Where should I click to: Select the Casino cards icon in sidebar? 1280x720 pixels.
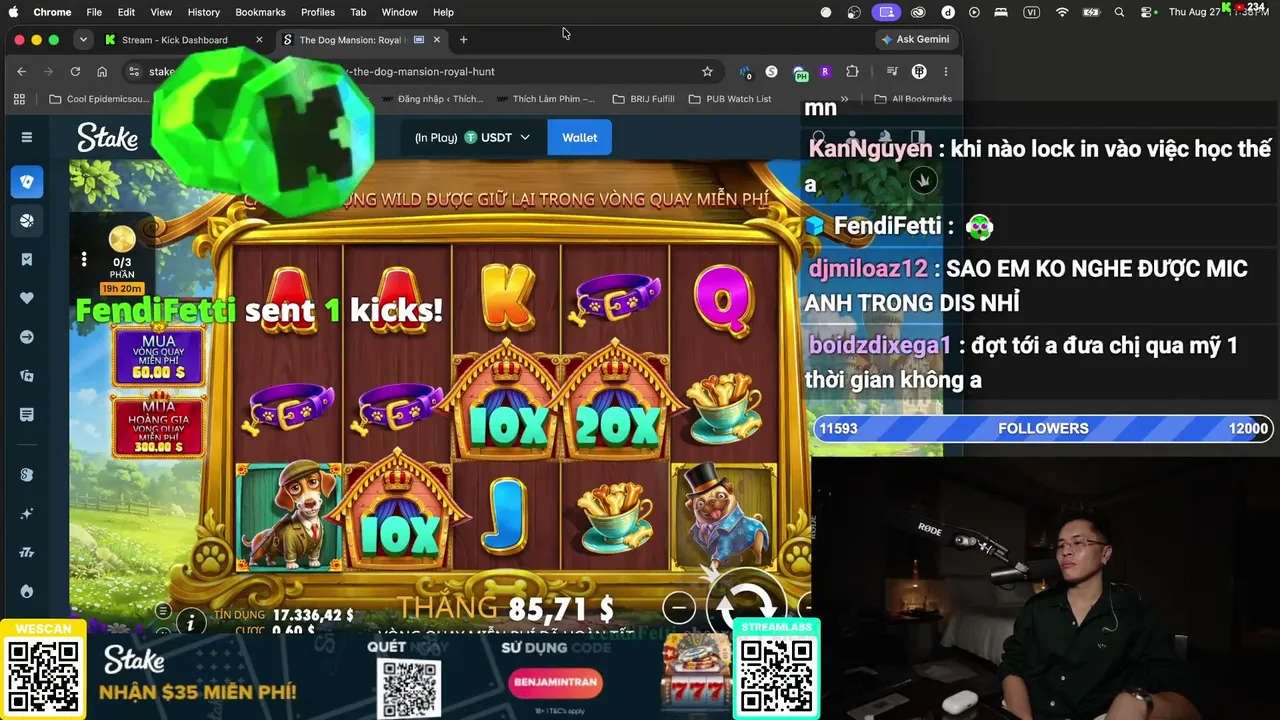point(27,181)
